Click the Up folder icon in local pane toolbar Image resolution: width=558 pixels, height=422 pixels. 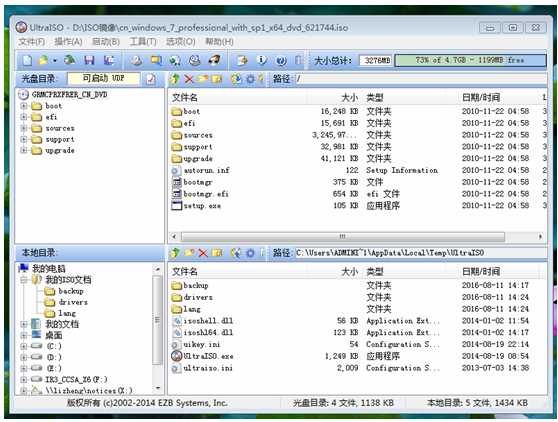tap(175, 253)
